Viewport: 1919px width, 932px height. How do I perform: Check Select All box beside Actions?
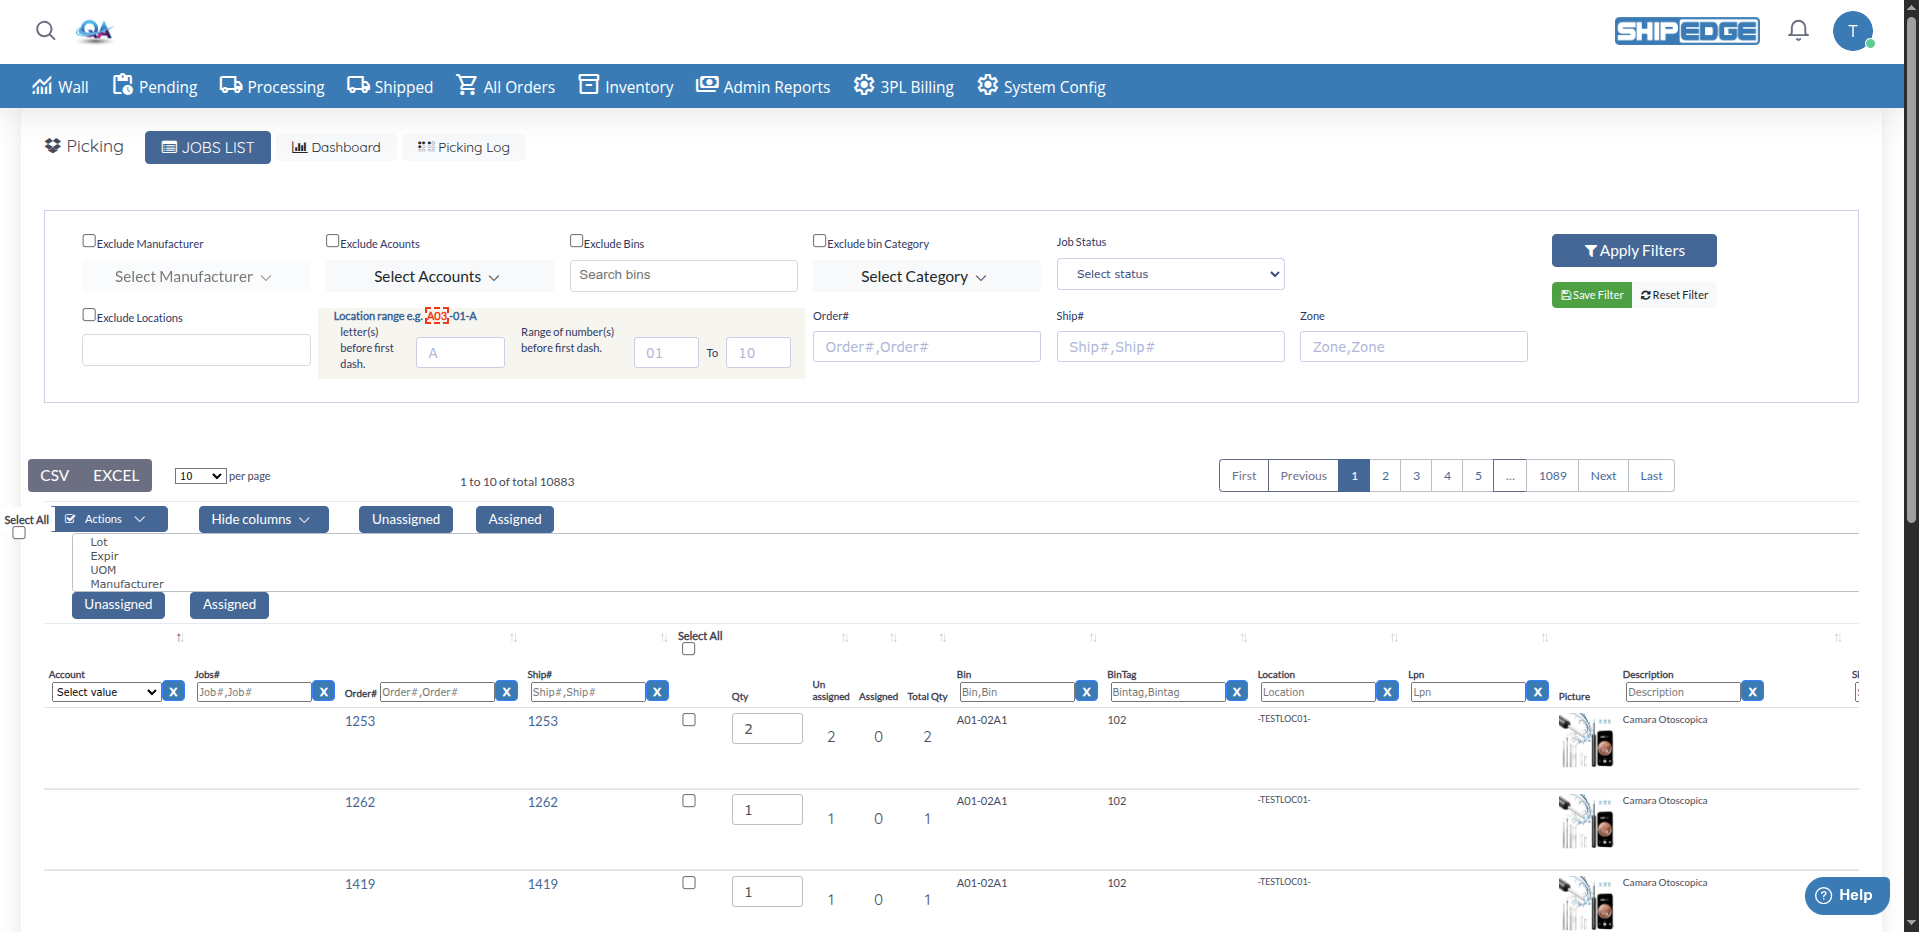(x=19, y=533)
